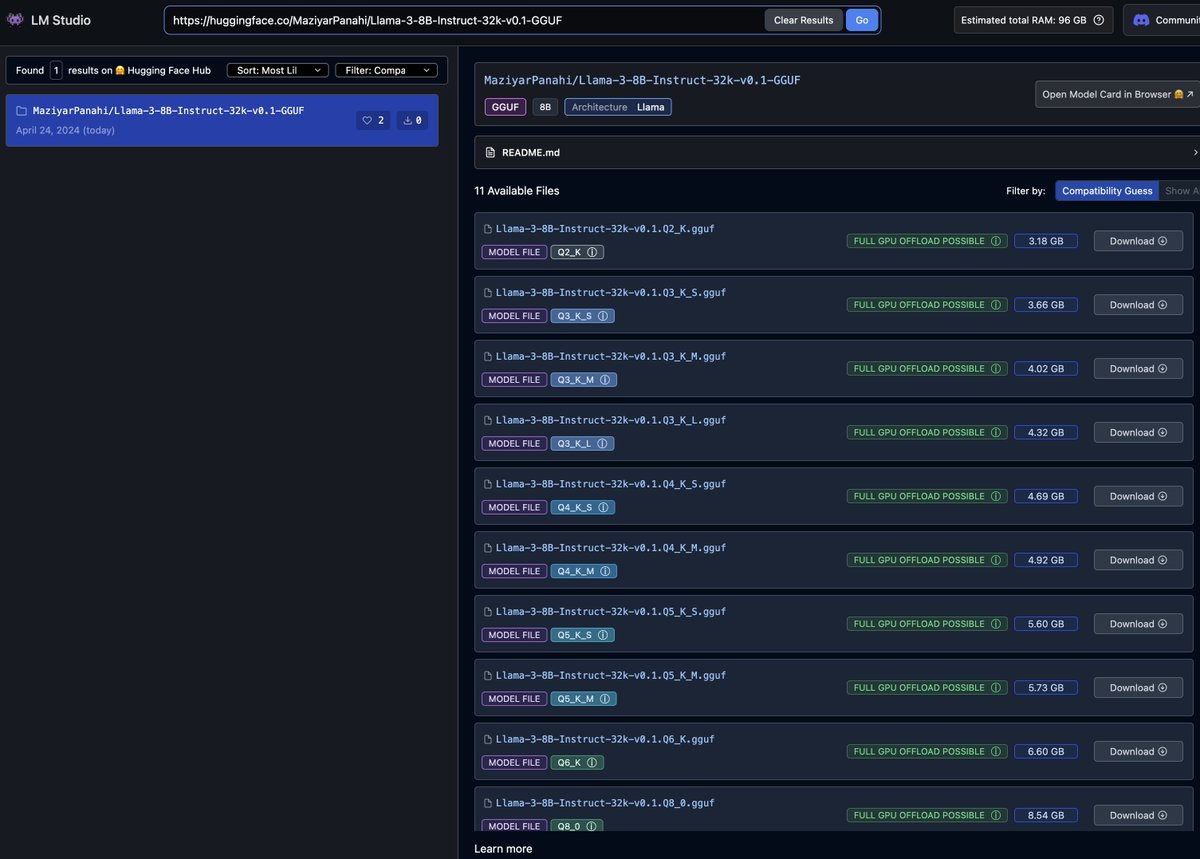Screen dimensions: 1200x859
Task: Click the file icon beside Q4_K_S.gguf
Action: pos(488,484)
